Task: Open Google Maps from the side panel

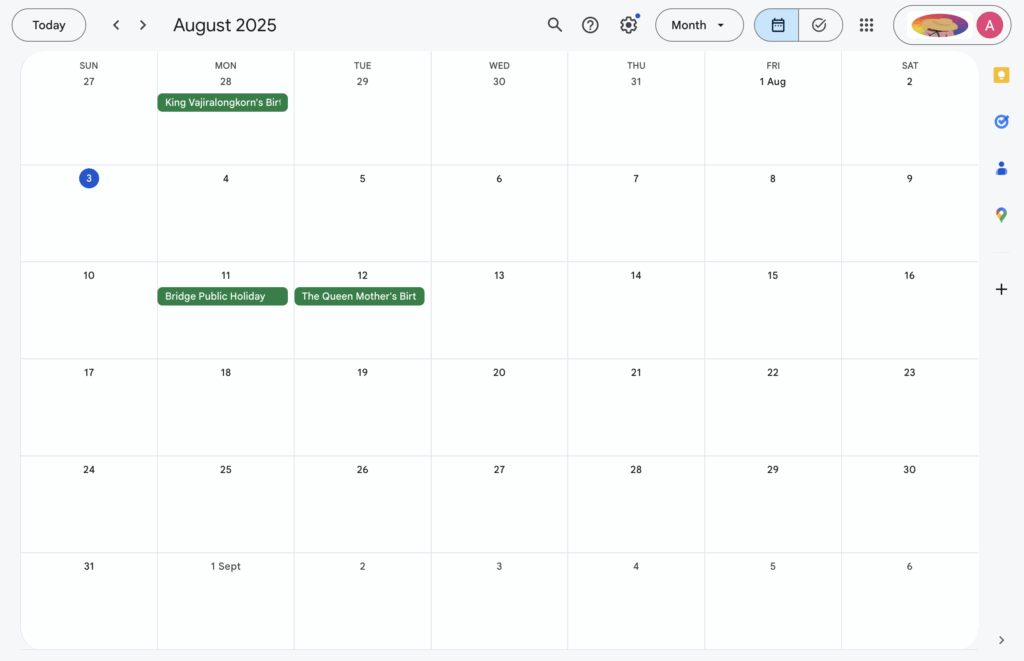Action: coord(1001,214)
